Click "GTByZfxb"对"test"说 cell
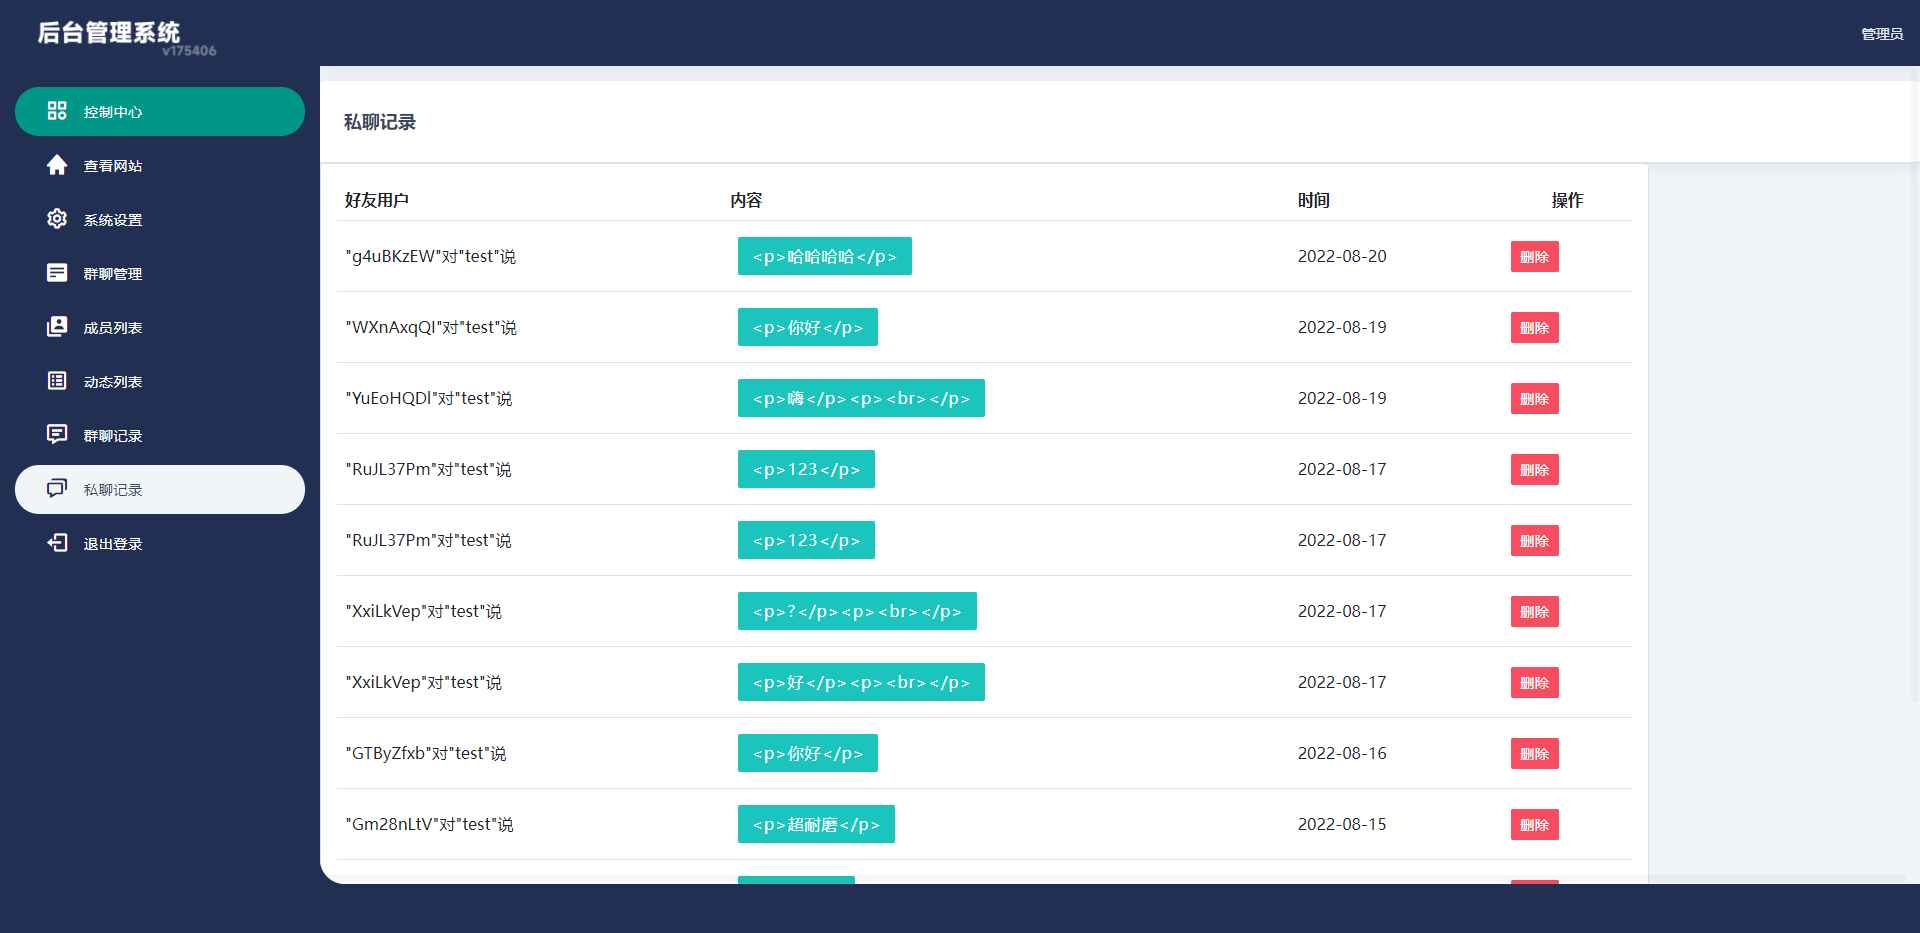 (426, 753)
